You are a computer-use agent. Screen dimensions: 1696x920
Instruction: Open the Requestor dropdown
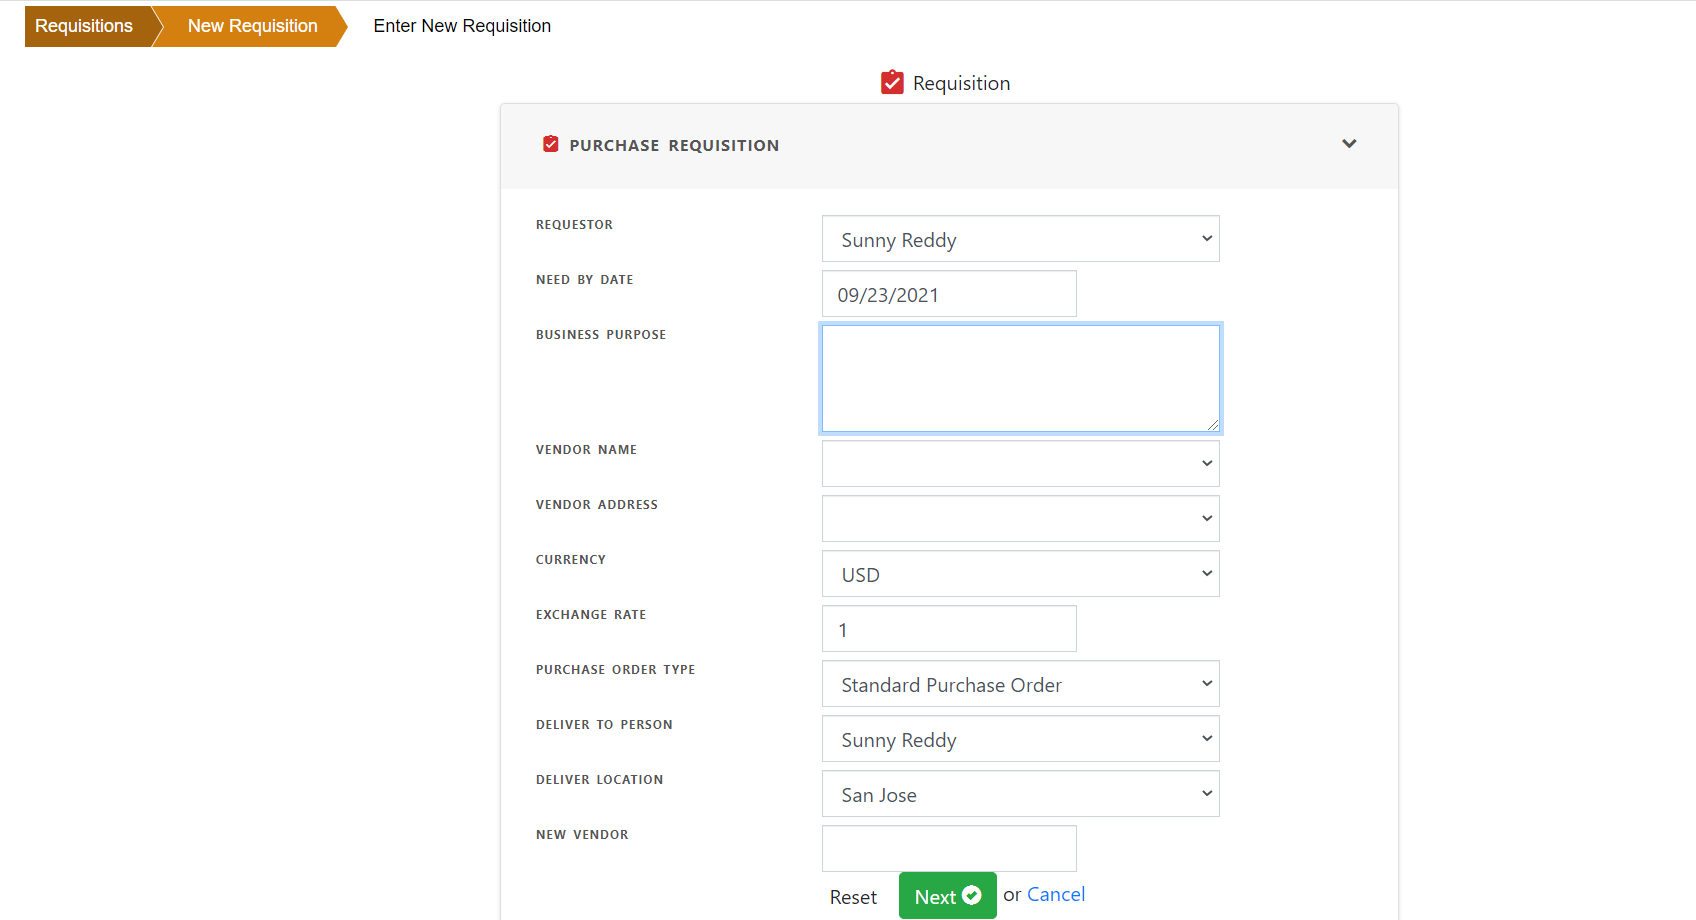point(1020,239)
